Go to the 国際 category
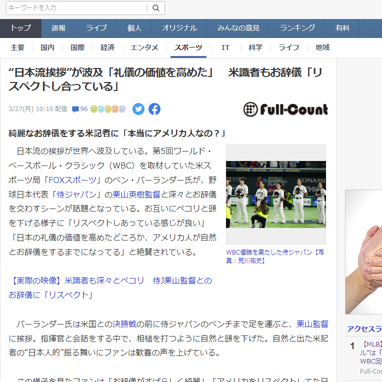 click(78, 48)
